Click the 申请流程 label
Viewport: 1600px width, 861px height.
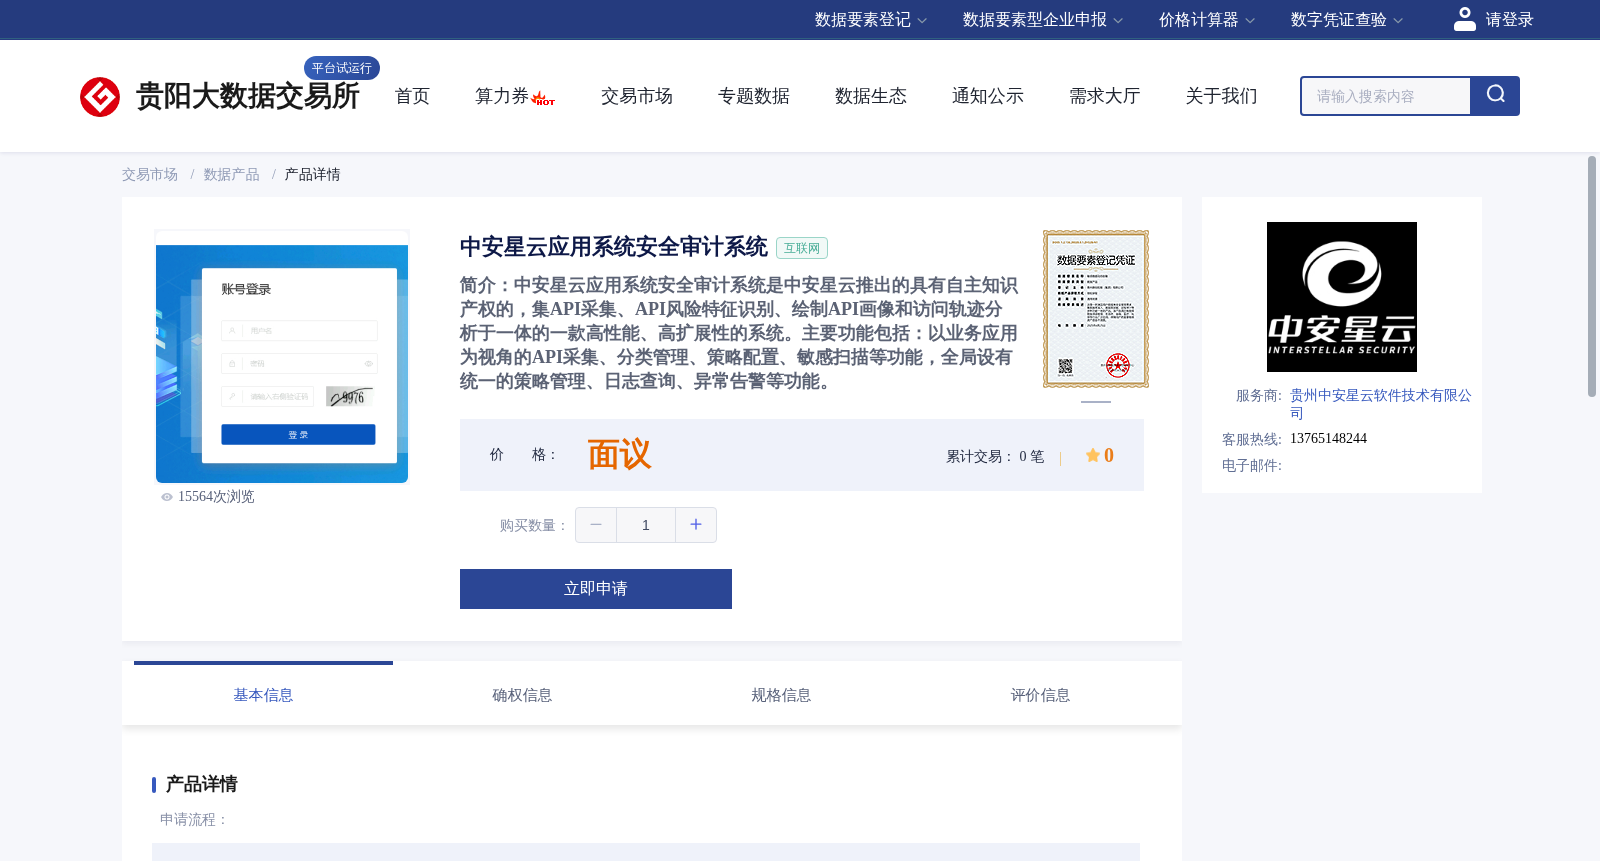coord(194,820)
